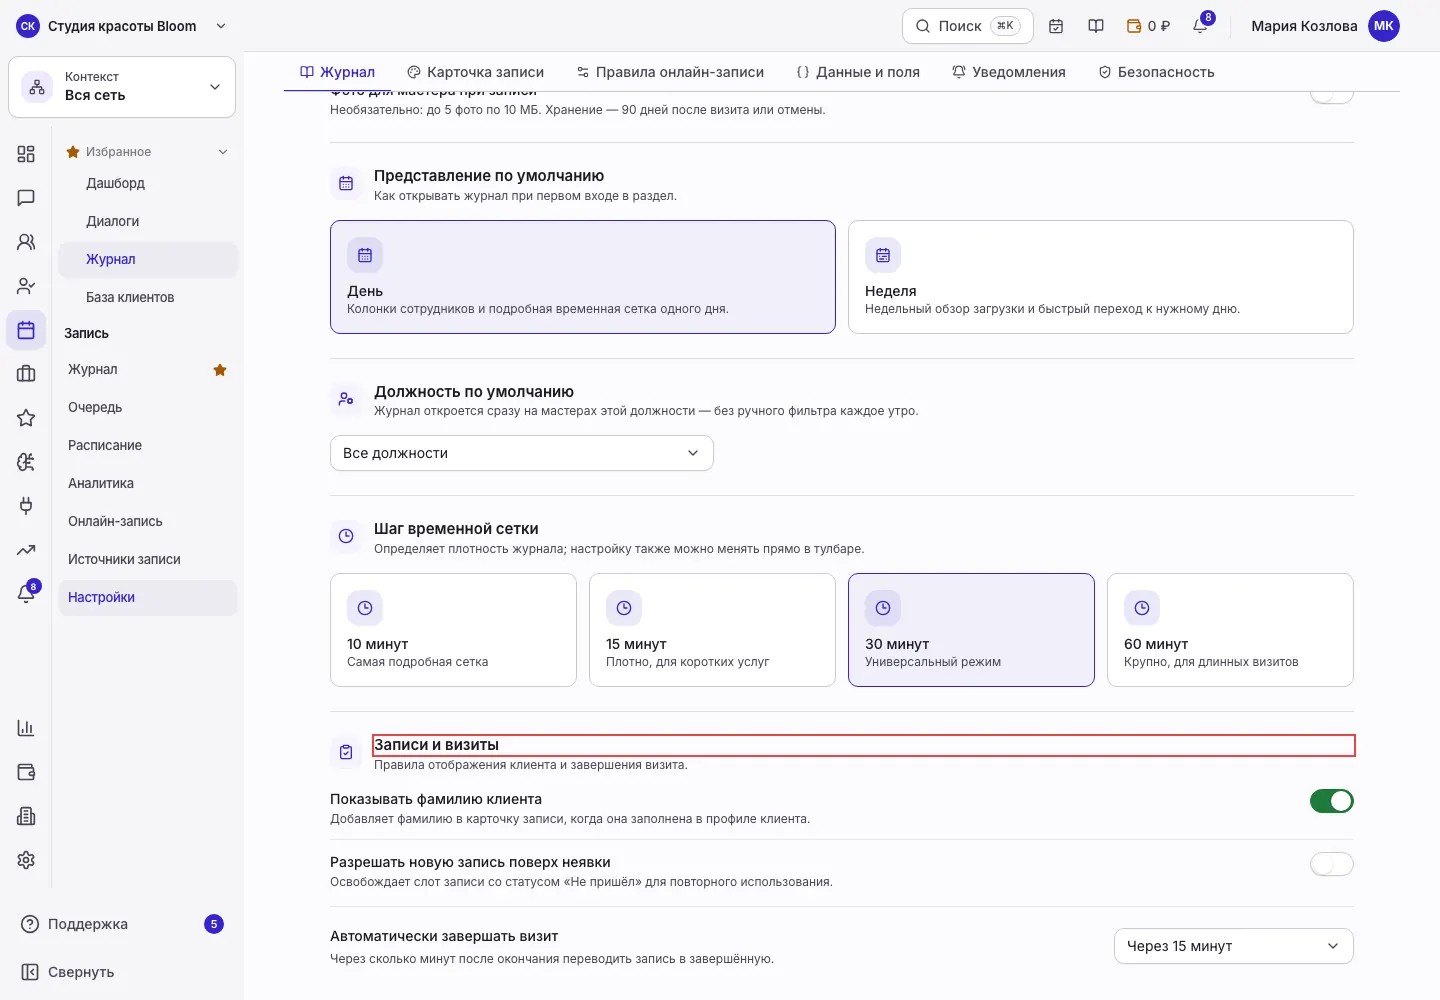This screenshot has height=1000, width=1440.
Task: Go to the "Уведомления" tab
Action: pyautogui.click(x=1009, y=72)
